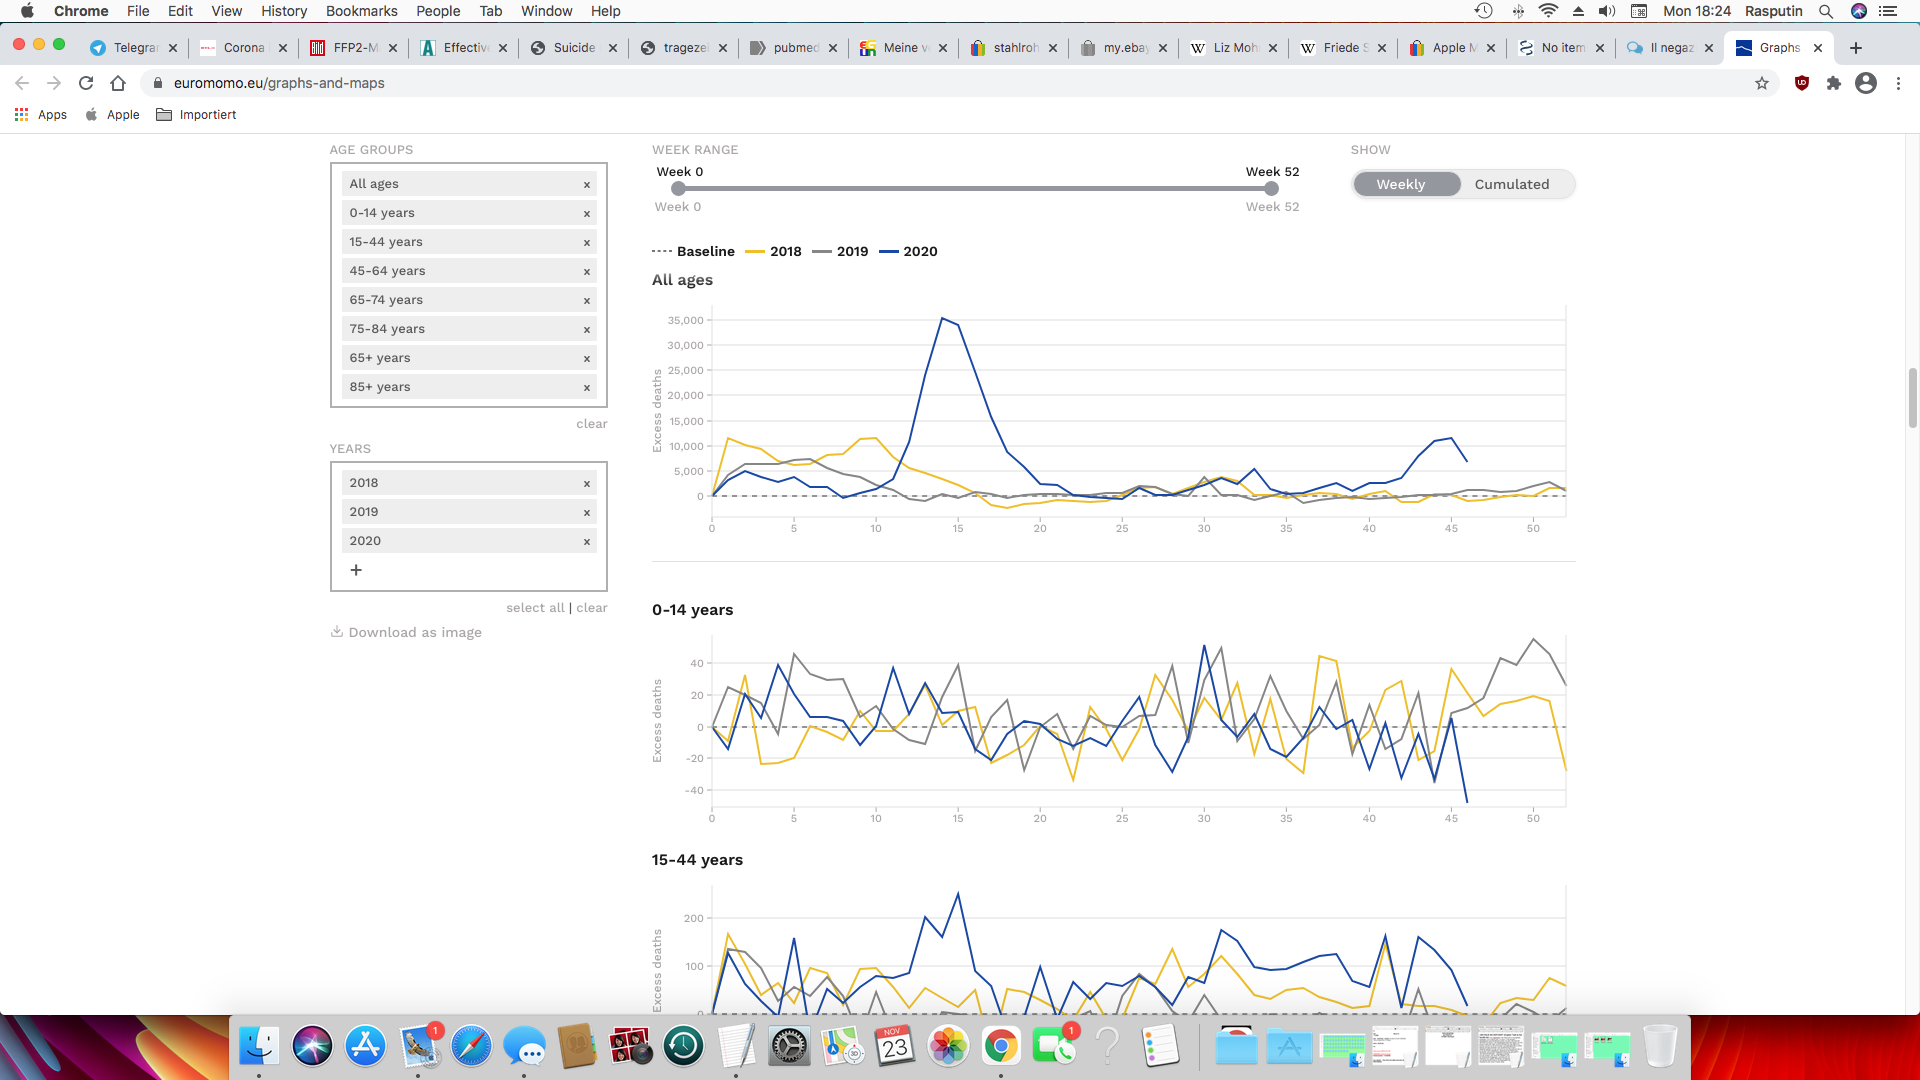Screen dimensions: 1920x1080
Task: Remove the 2019 year filter
Action: pyautogui.click(x=587, y=512)
